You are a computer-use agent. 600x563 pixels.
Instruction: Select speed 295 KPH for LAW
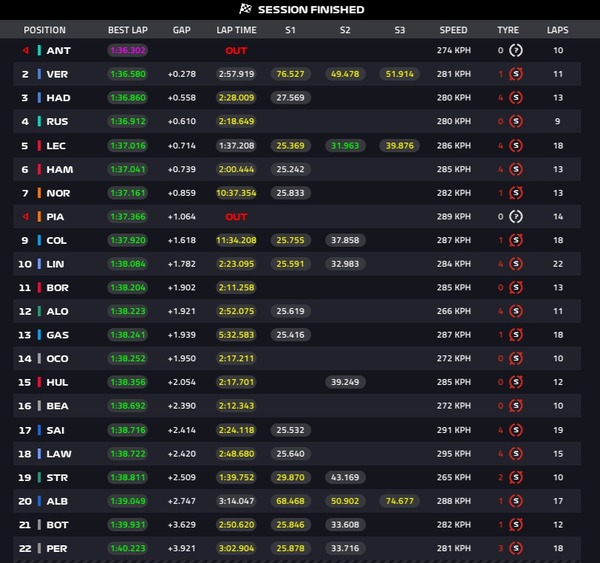pos(454,454)
